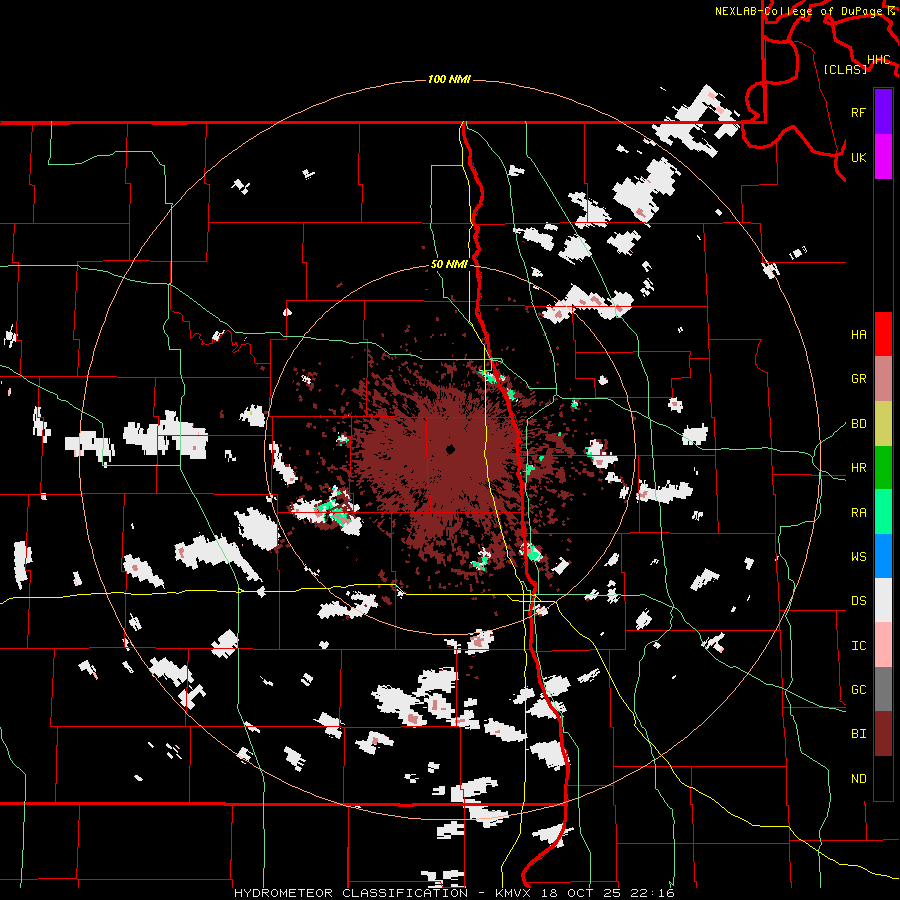Click the 'UK' legend label text
The image size is (900, 900).
pos(858,157)
